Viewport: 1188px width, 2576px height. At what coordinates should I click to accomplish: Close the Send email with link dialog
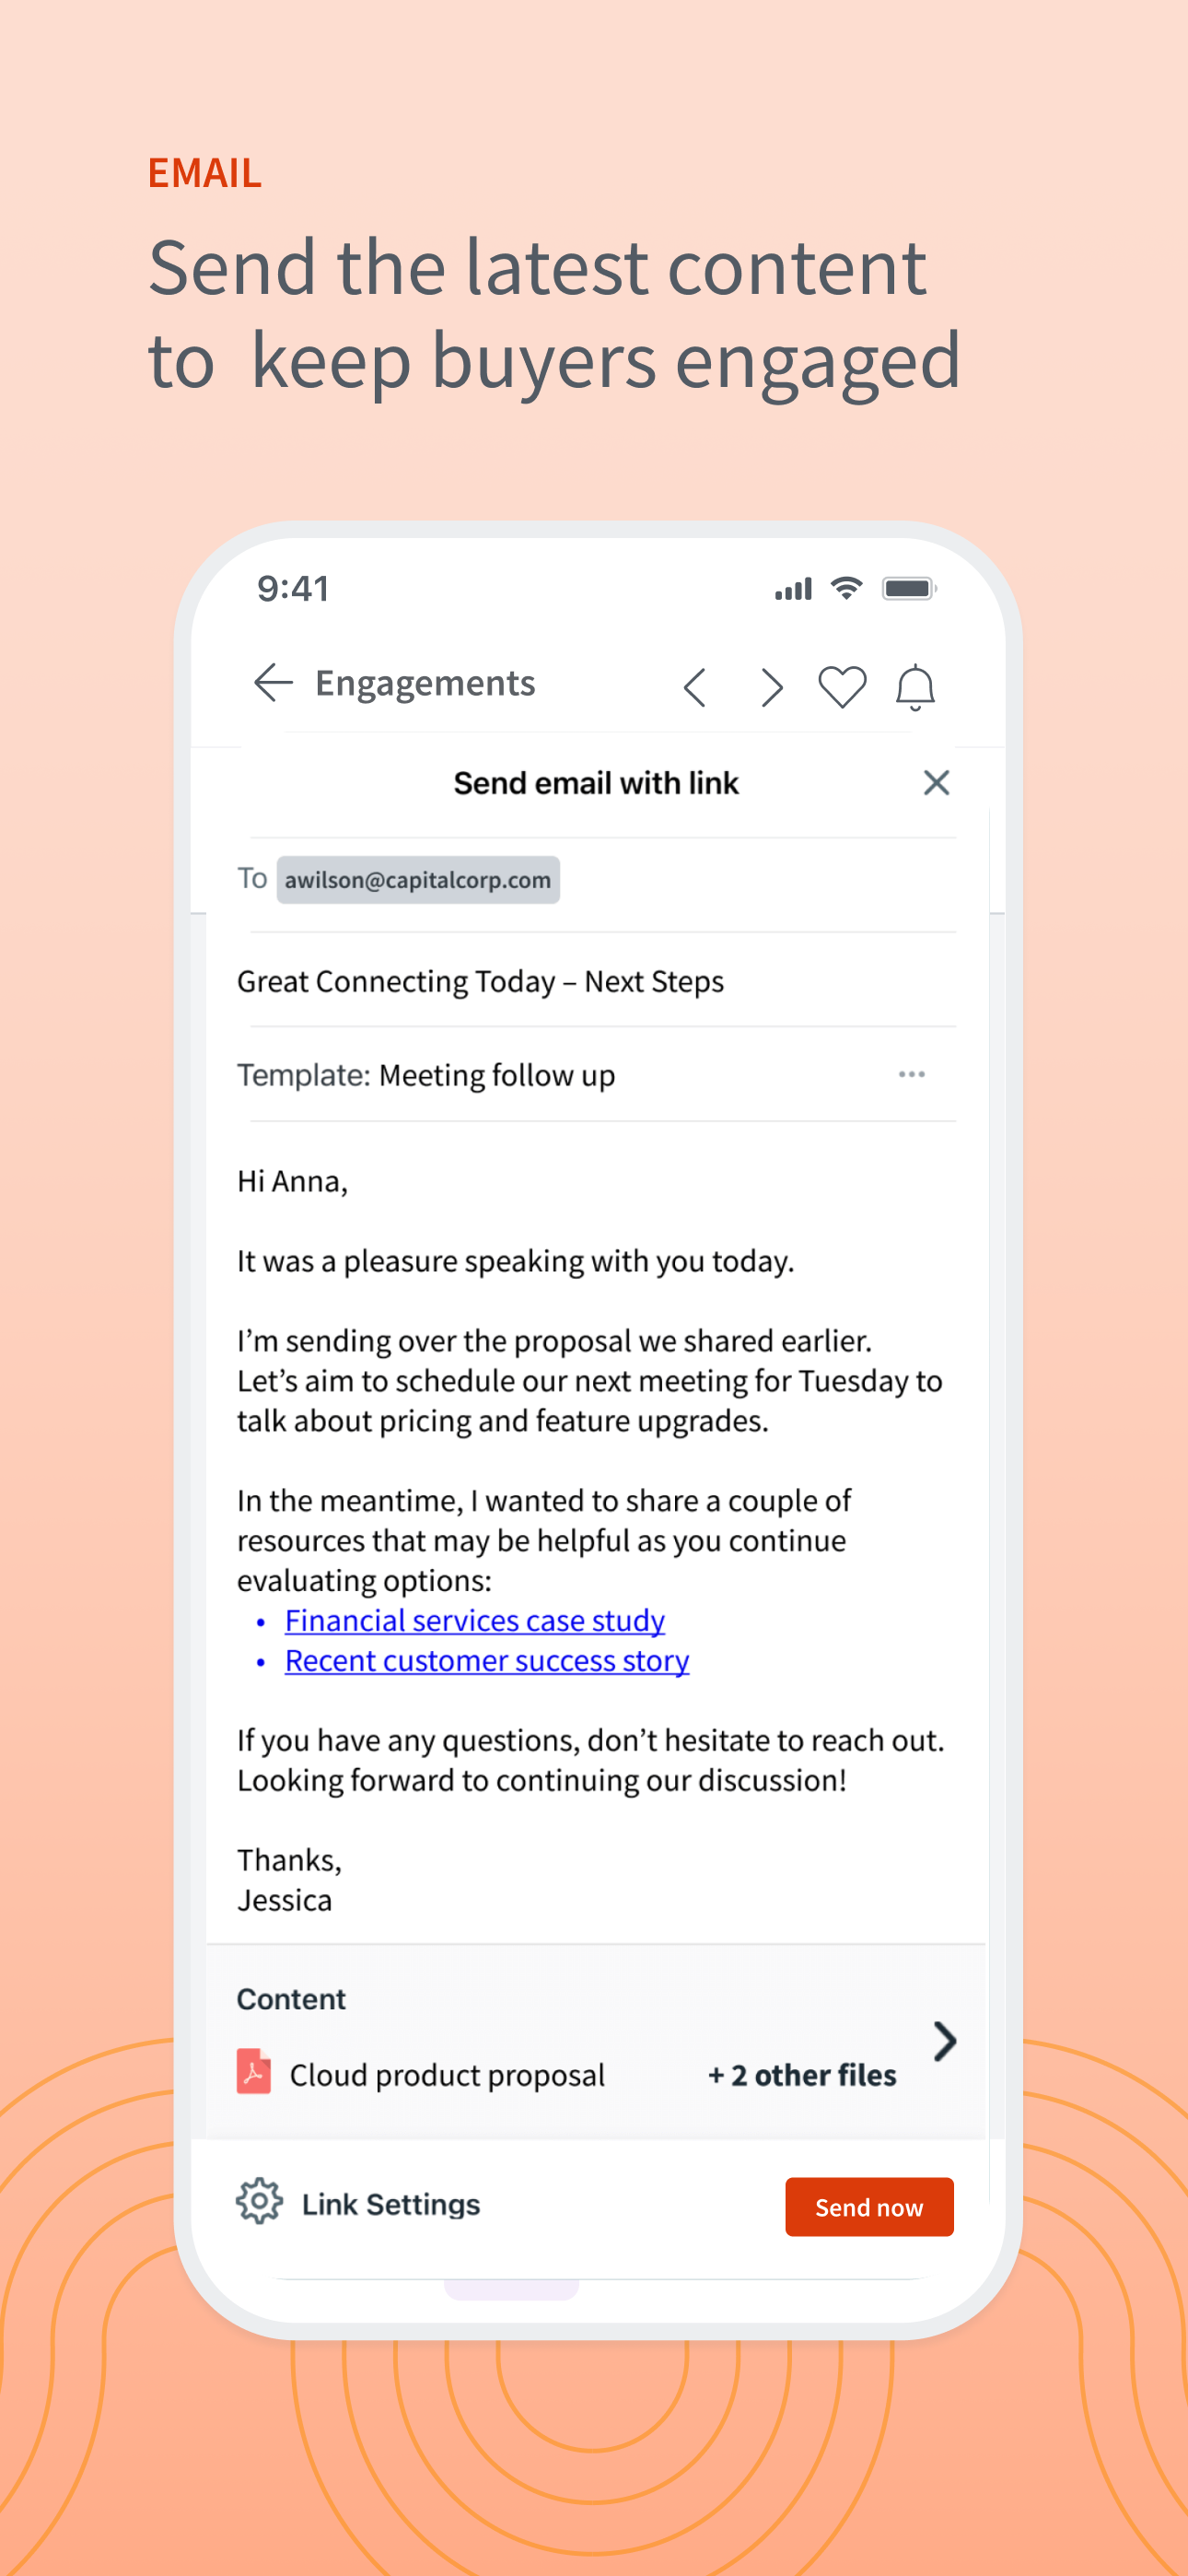936,782
